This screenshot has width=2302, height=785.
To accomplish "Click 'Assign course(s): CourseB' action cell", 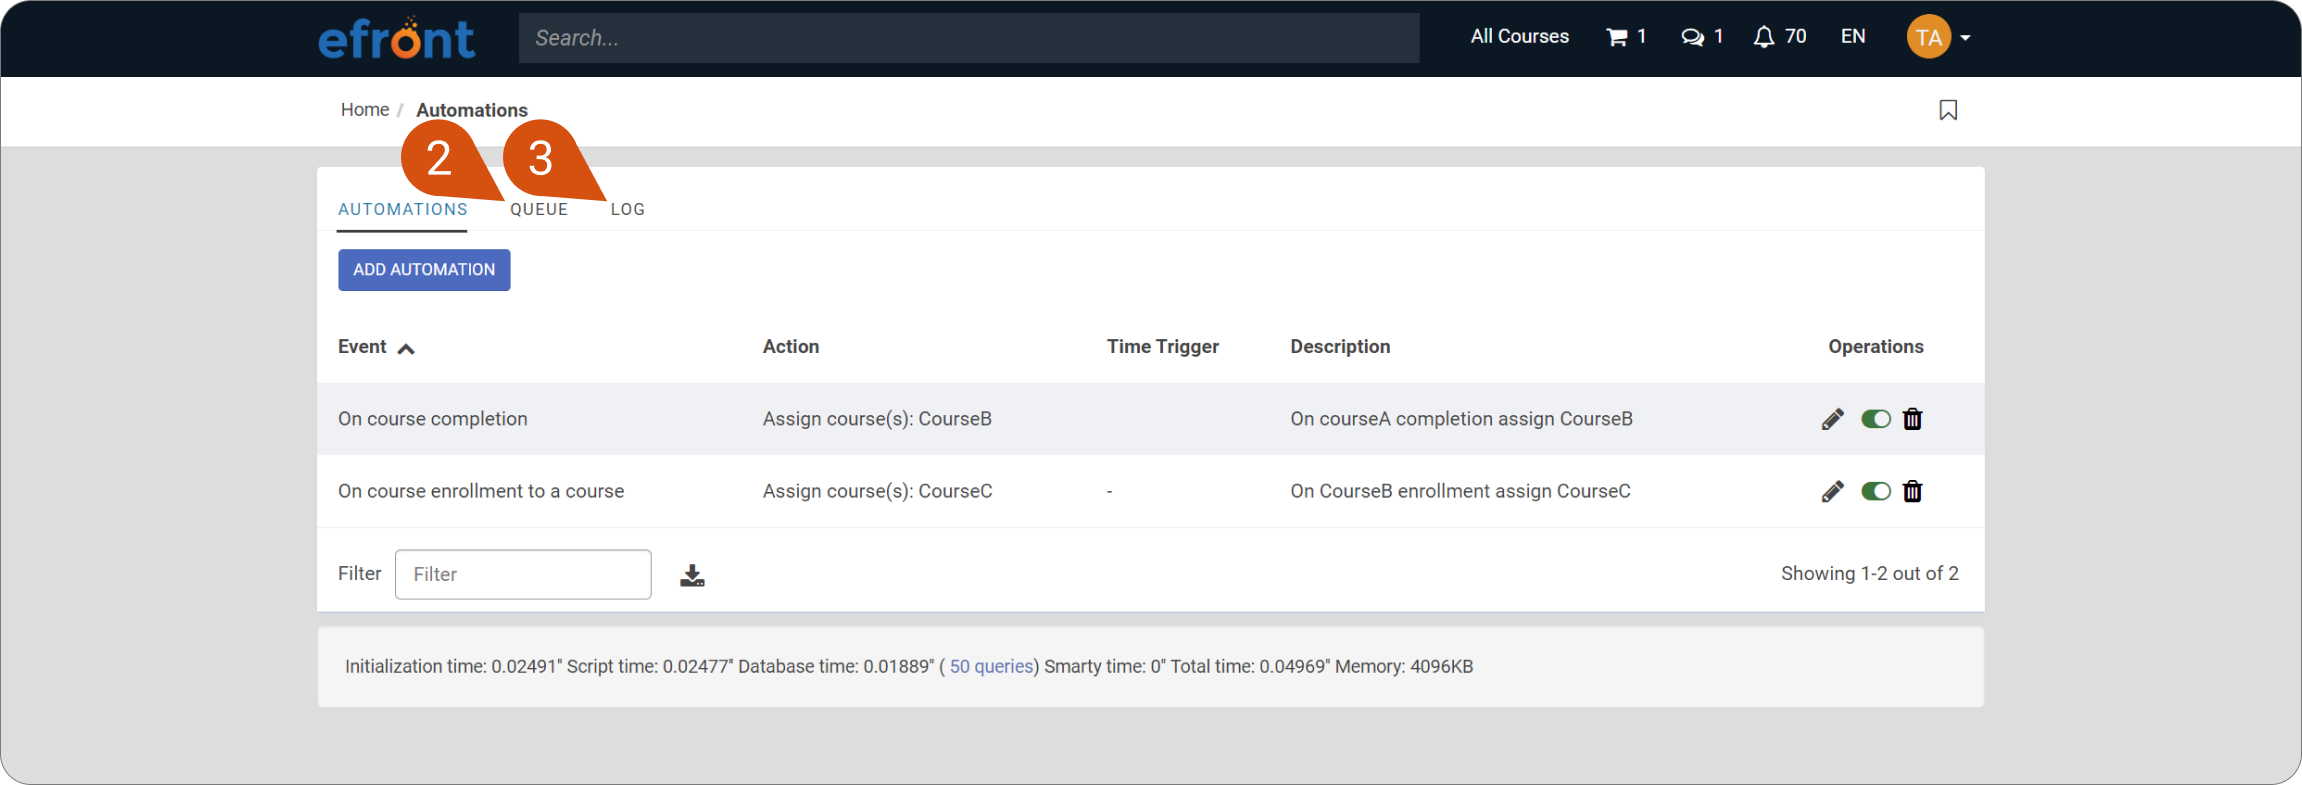I will pyautogui.click(x=877, y=419).
